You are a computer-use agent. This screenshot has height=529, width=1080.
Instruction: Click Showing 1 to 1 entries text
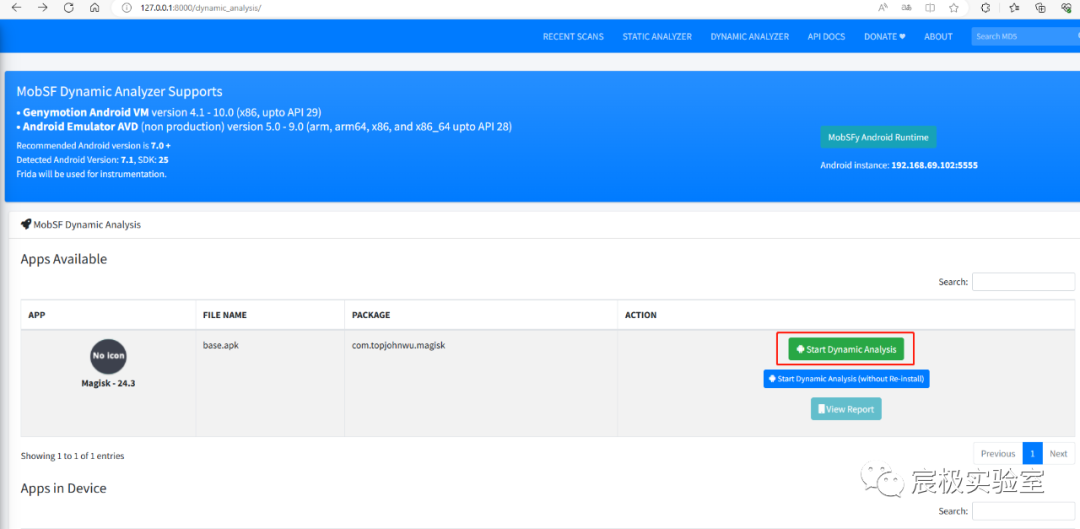click(x=72, y=455)
